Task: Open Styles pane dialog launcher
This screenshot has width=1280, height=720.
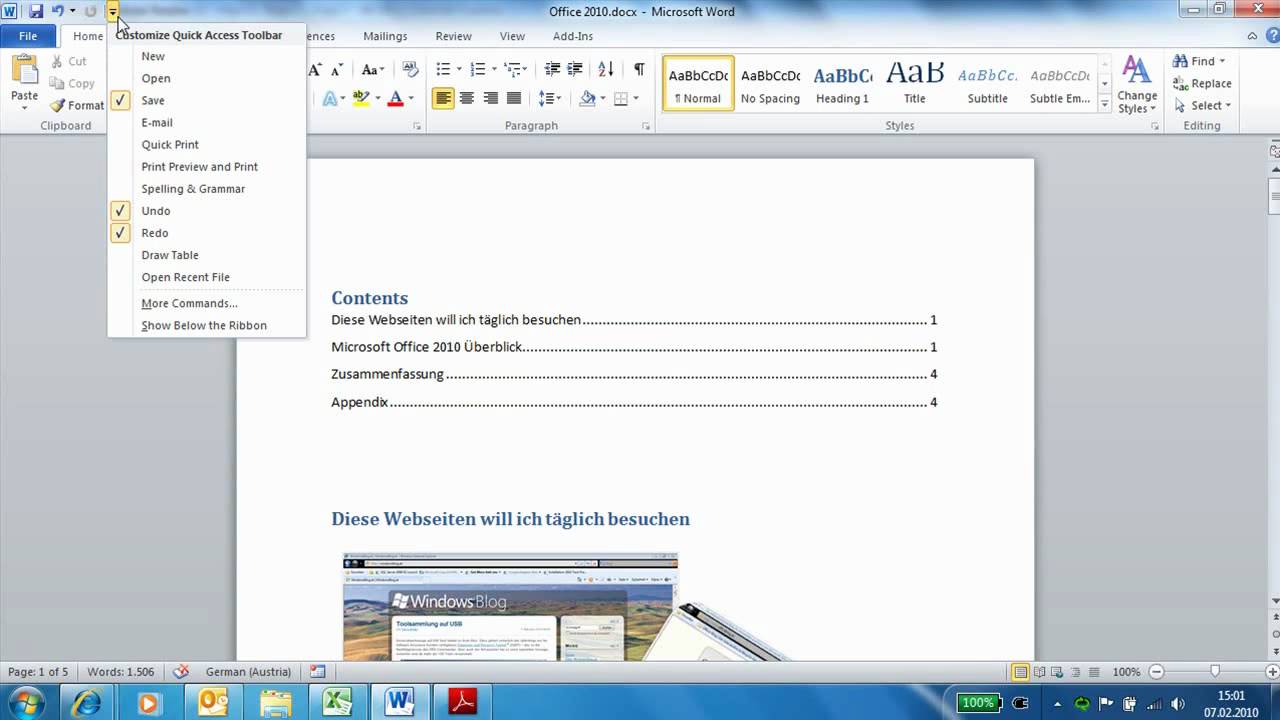Action: tap(1155, 127)
